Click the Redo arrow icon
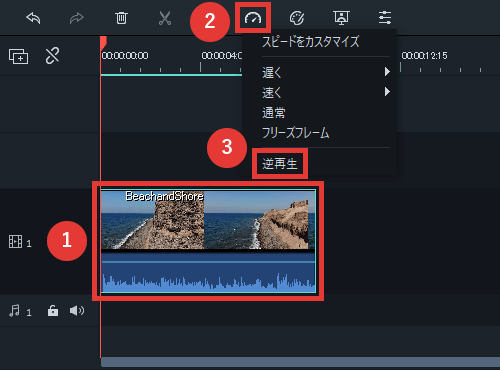The width and height of the screenshot is (500, 370). pyautogui.click(x=77, y=18)
